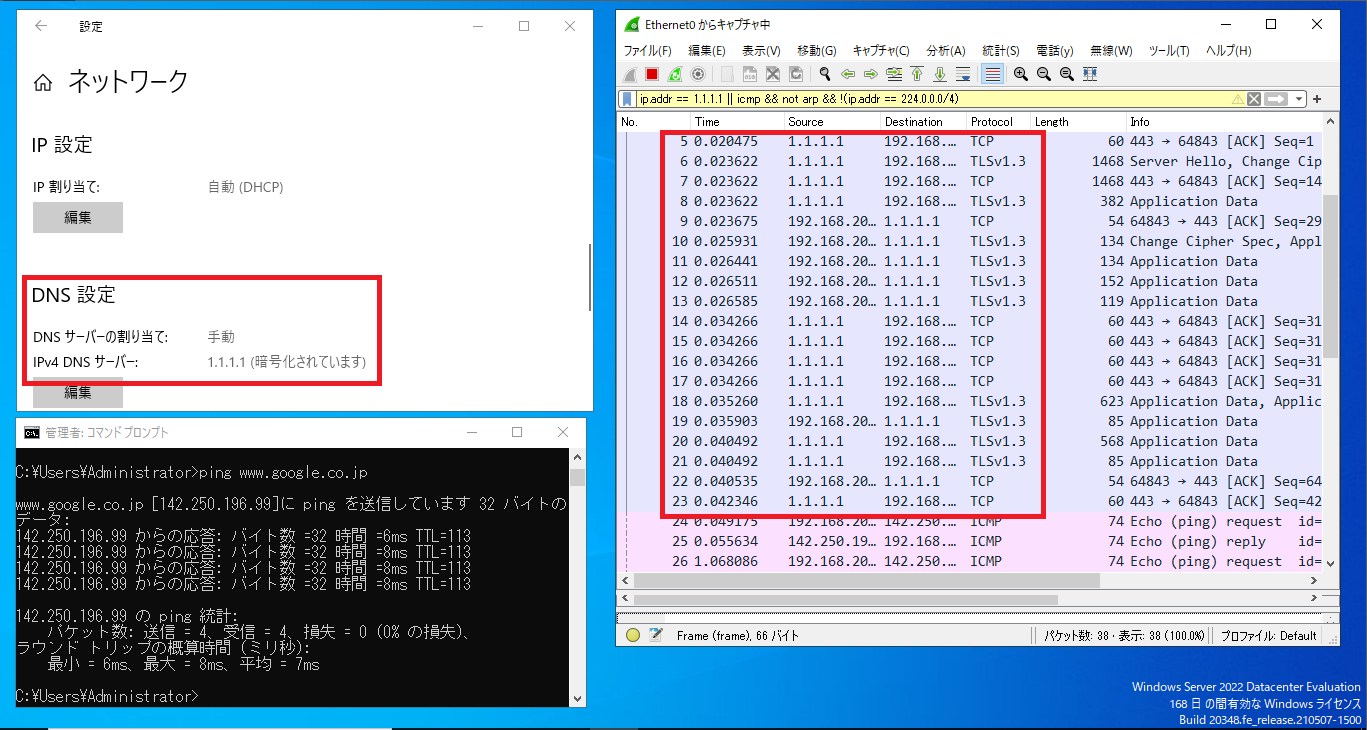Click the display filter expression field
Image resolution: width=1367 pixels, height=730 pixels.
click(x=935, y=99)
